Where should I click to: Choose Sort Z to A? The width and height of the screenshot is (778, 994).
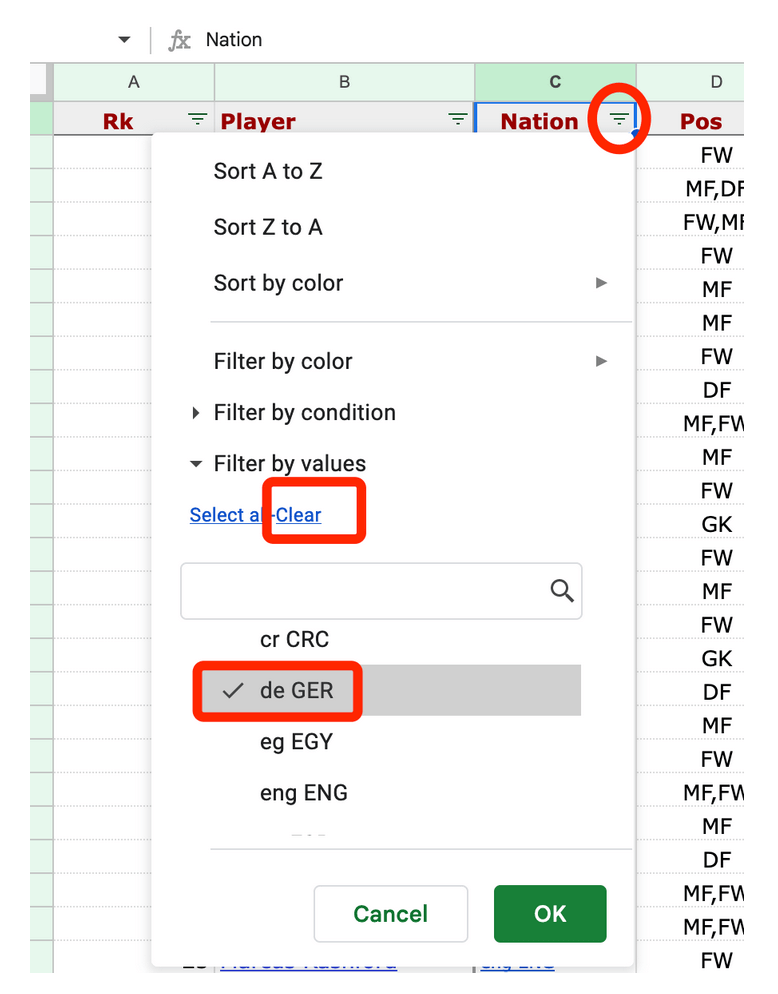click(x=268, y=227)
